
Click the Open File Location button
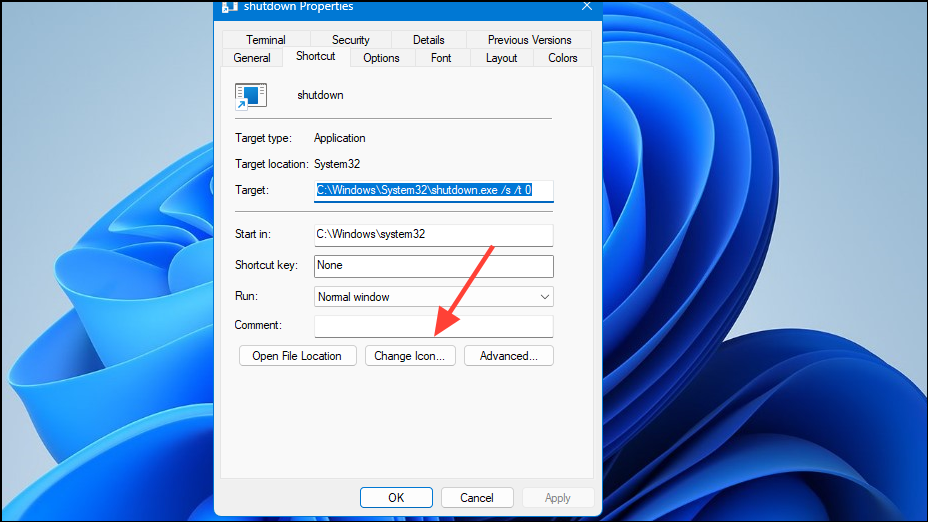coord(297,356)
